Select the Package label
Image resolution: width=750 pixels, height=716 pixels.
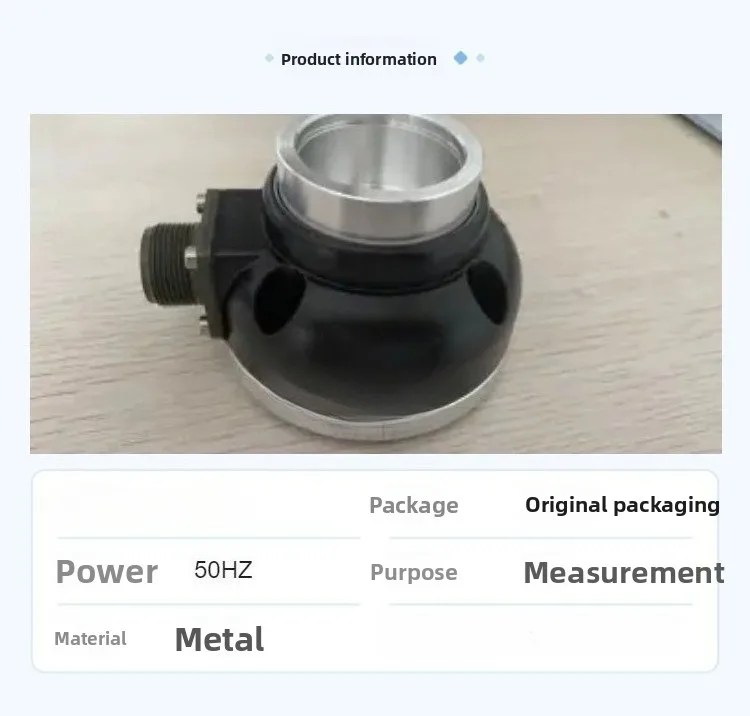414,506
